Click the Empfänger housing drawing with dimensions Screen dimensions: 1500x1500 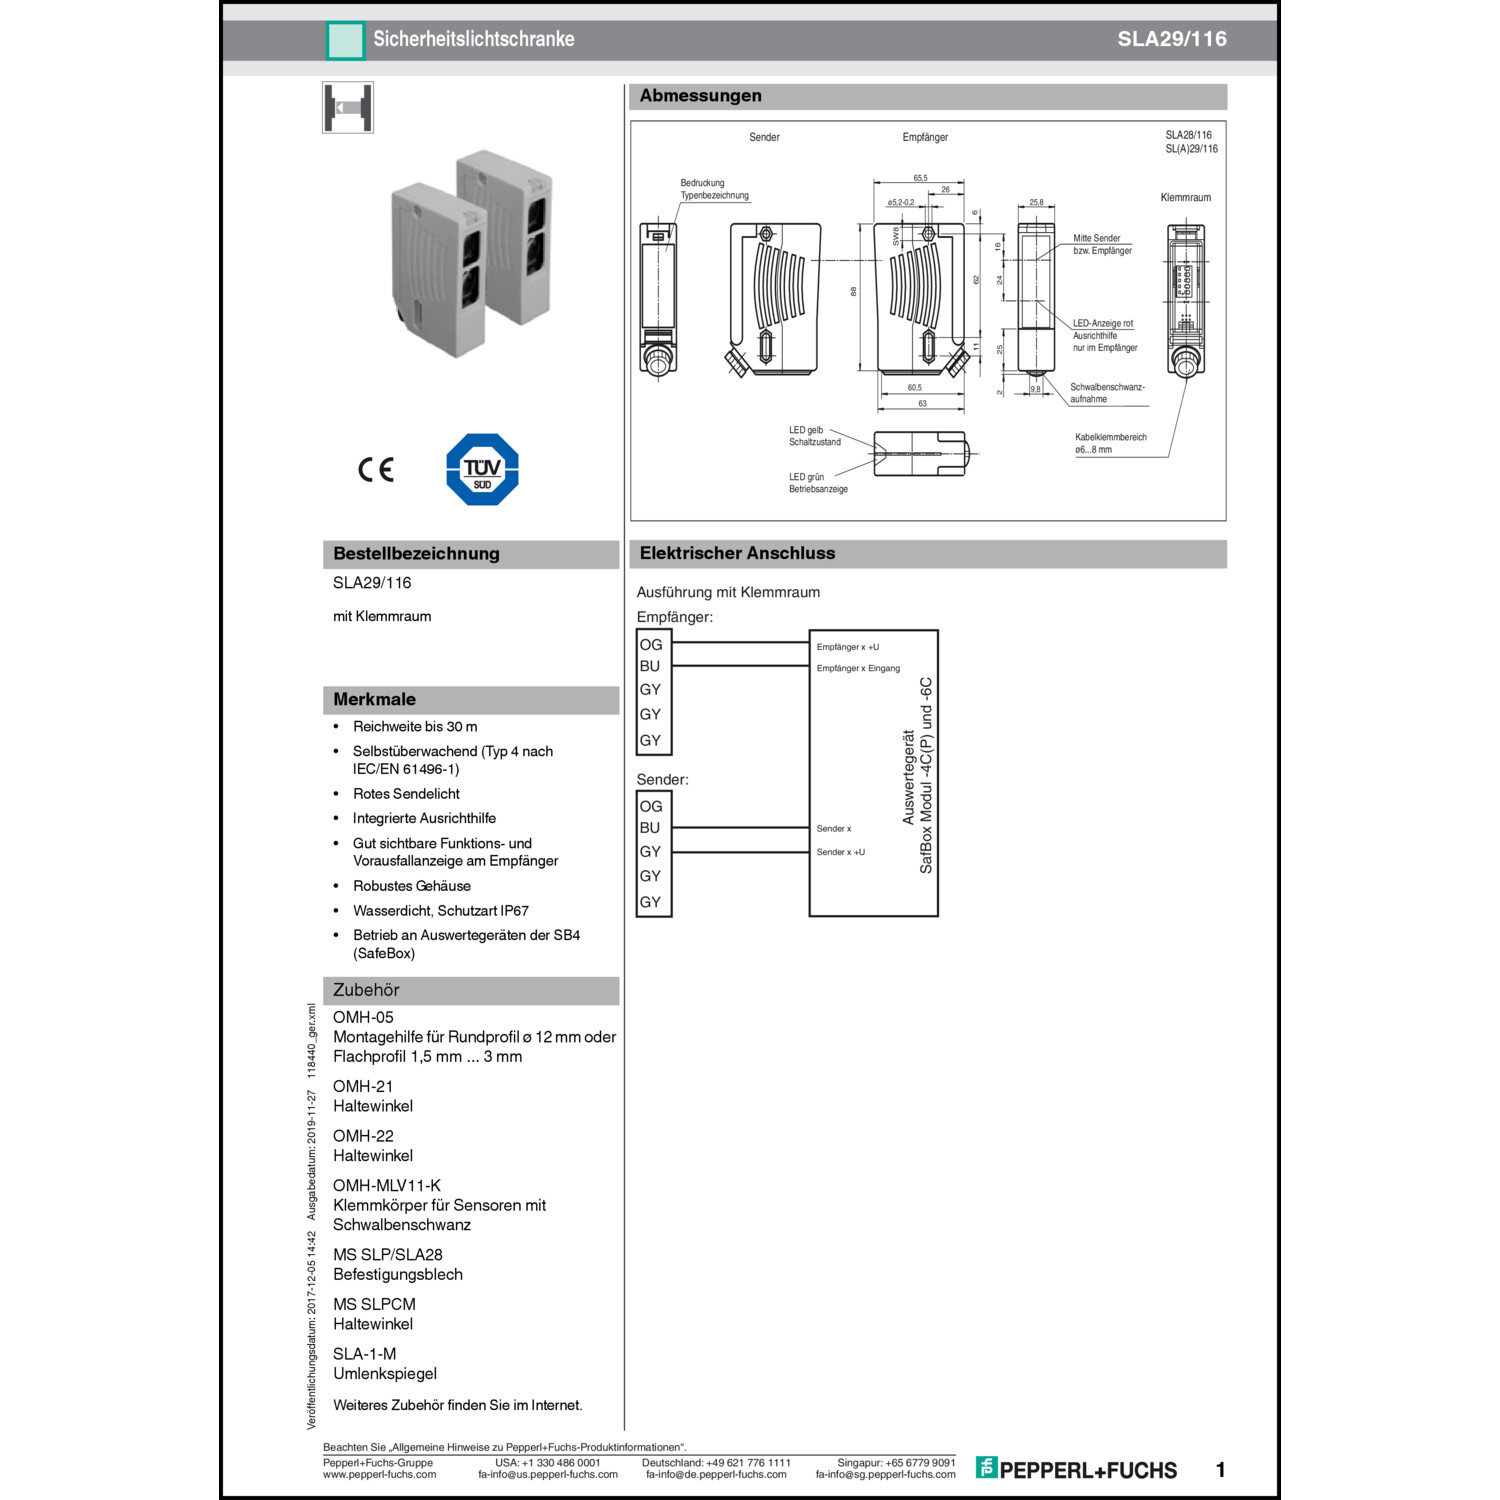point(920,300)
